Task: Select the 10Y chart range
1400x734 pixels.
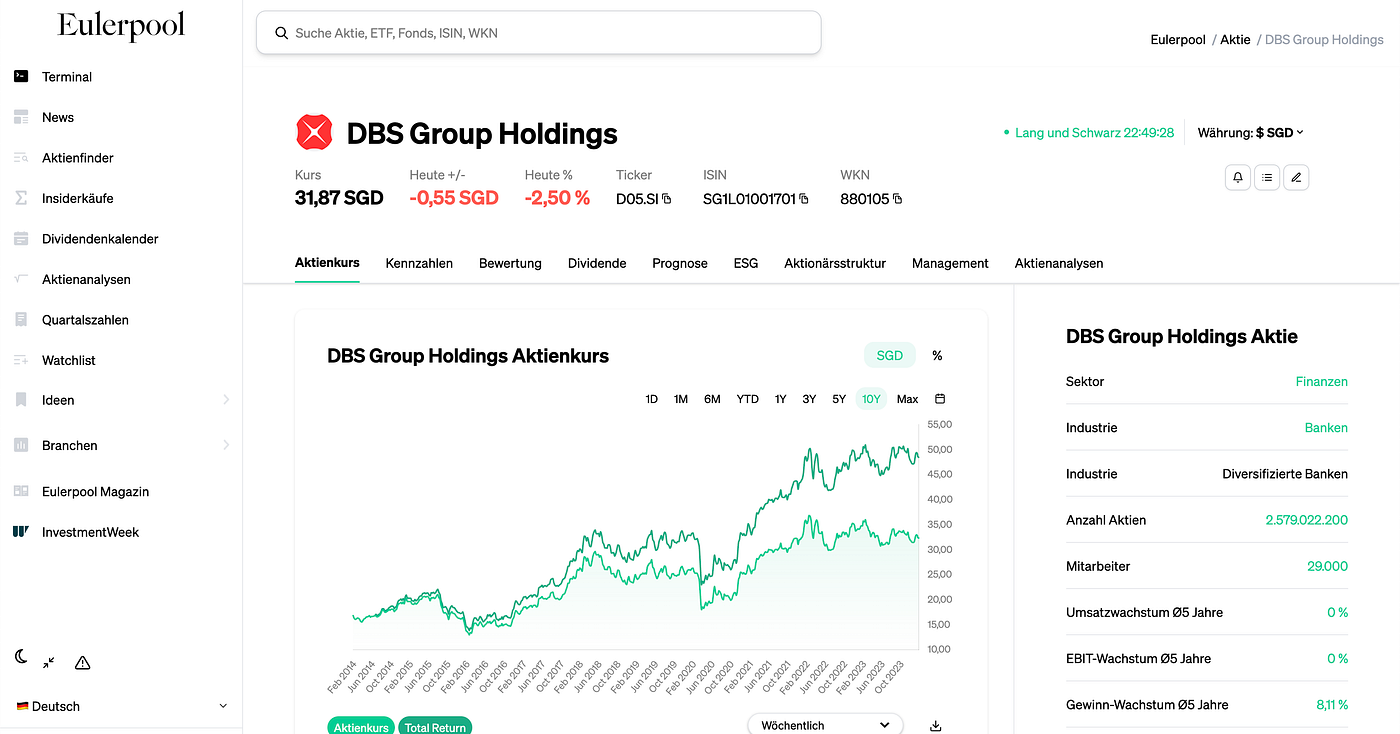Action: point(871,399)
